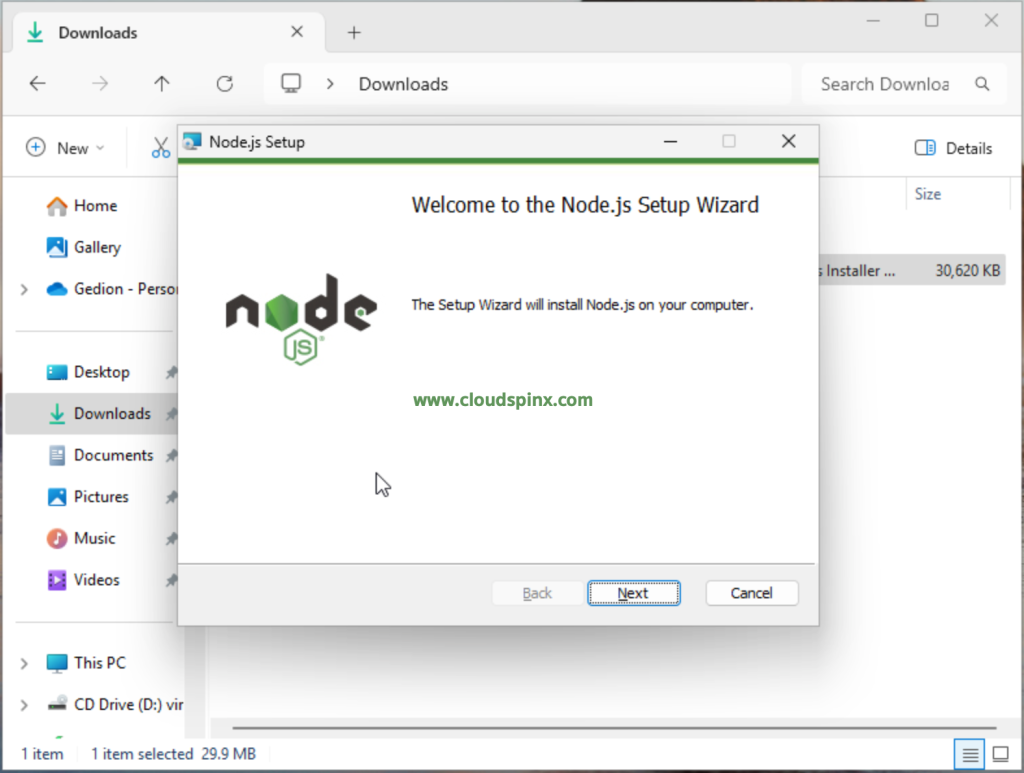Open the Gallery from the sidebar
This screenshot has height=773, width=1024.
coord(55,247)
